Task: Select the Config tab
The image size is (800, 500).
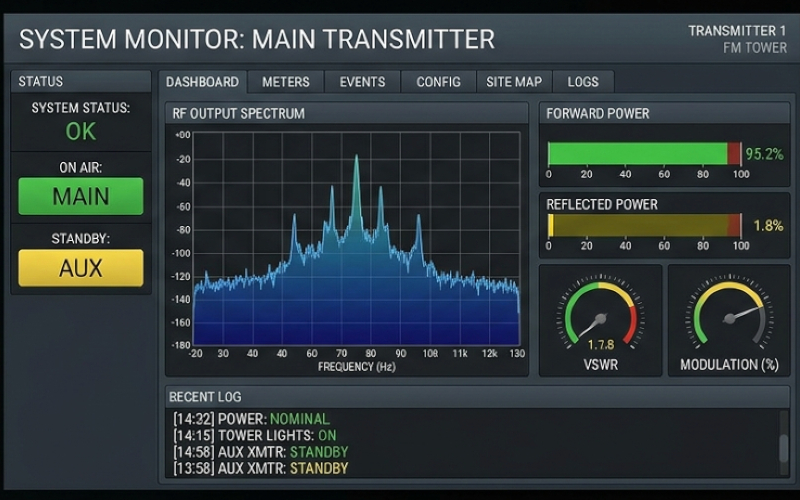Action: [x=438, y=82]
